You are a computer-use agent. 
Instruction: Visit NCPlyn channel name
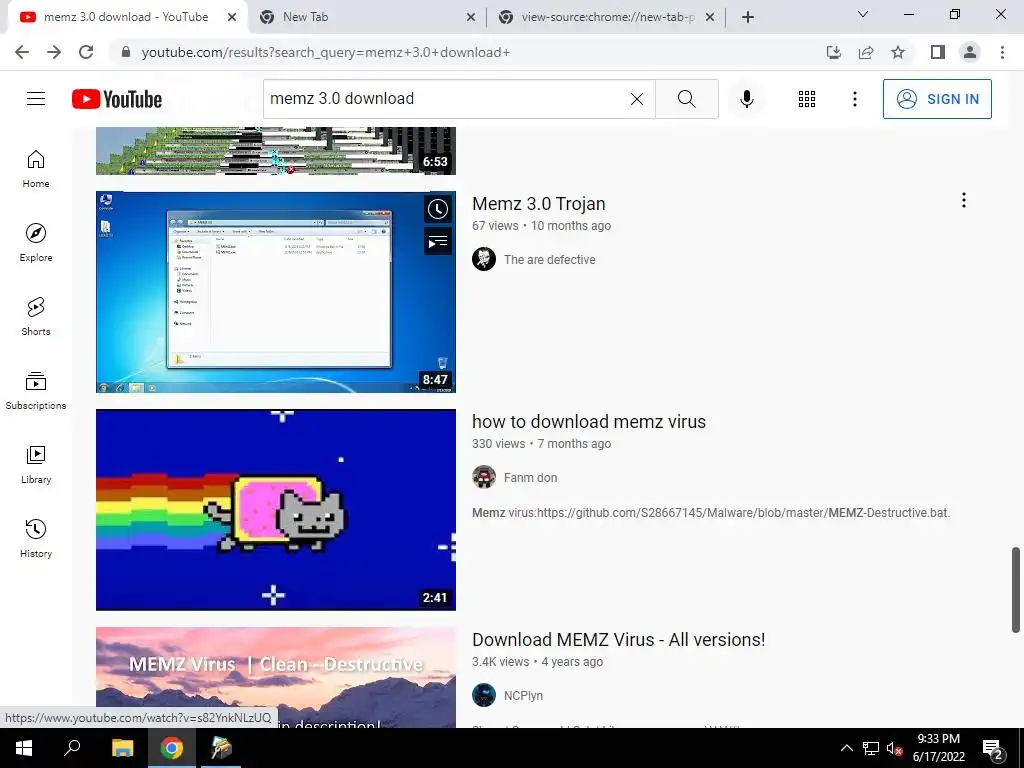(523, 696)
